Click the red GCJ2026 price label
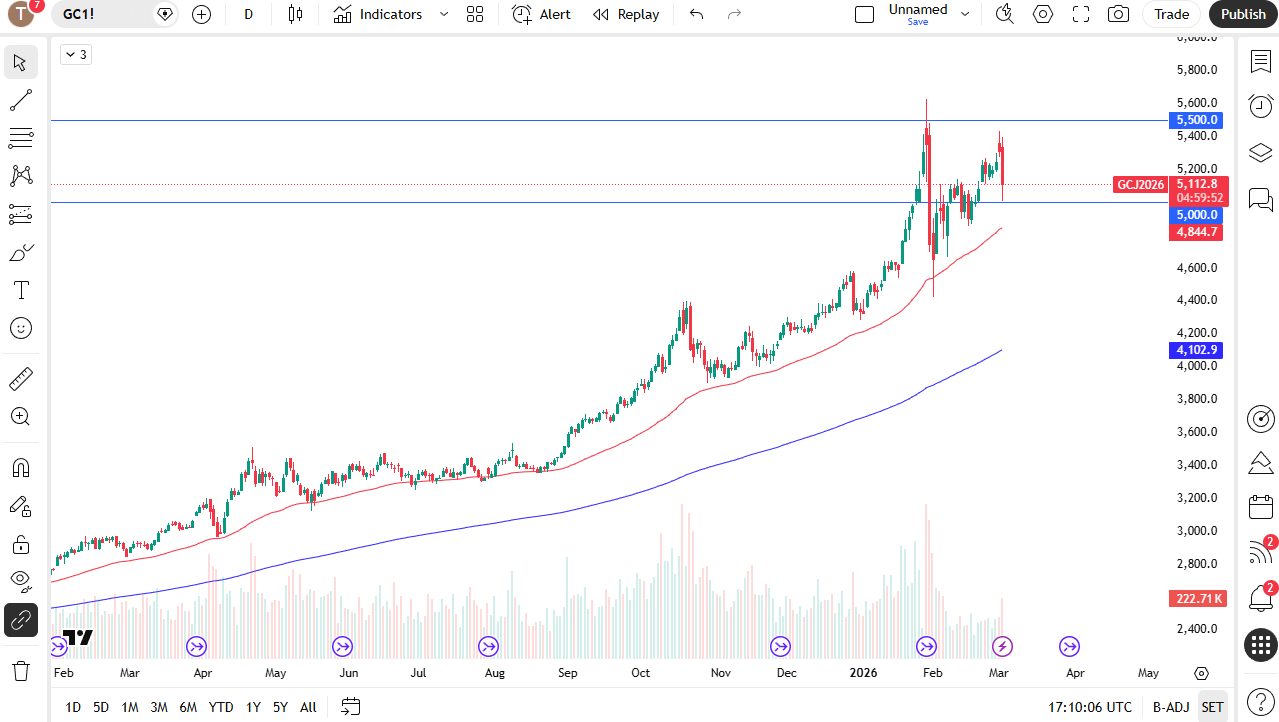Image resolution: width=1279 pixels, height=722 pixels. click(1140, 185)
